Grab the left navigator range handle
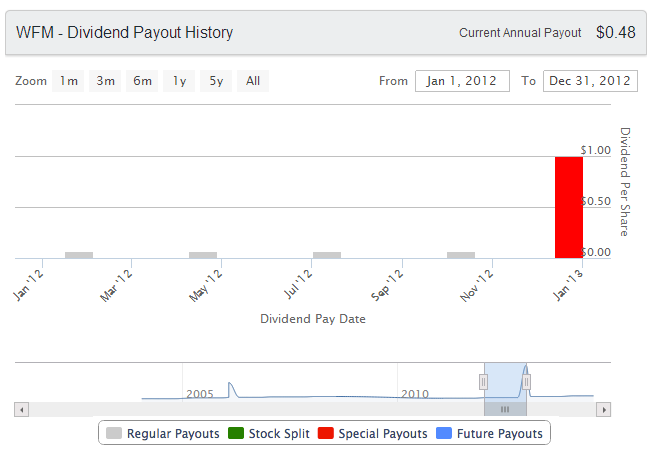Image resolution: width=652 pixels, height=453 pixels. click(x=483, y=381)
